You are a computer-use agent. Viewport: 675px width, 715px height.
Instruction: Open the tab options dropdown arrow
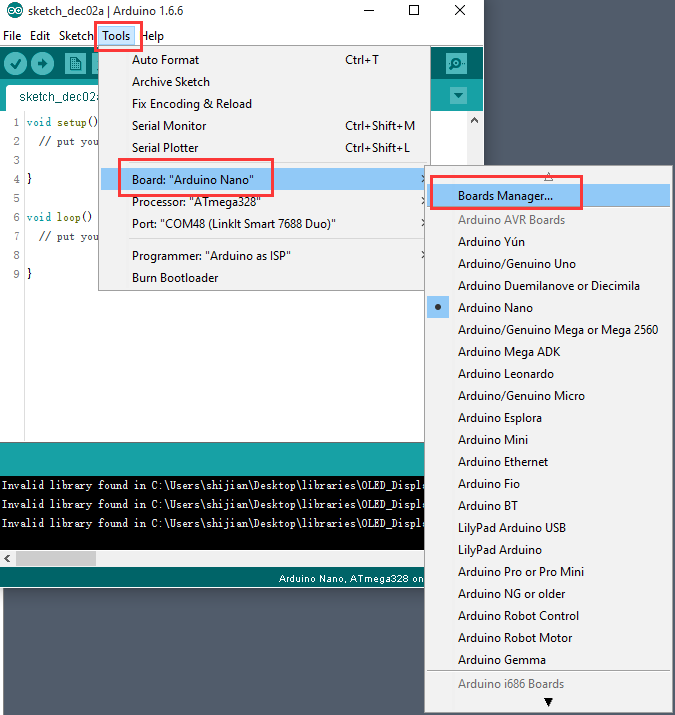458,96
